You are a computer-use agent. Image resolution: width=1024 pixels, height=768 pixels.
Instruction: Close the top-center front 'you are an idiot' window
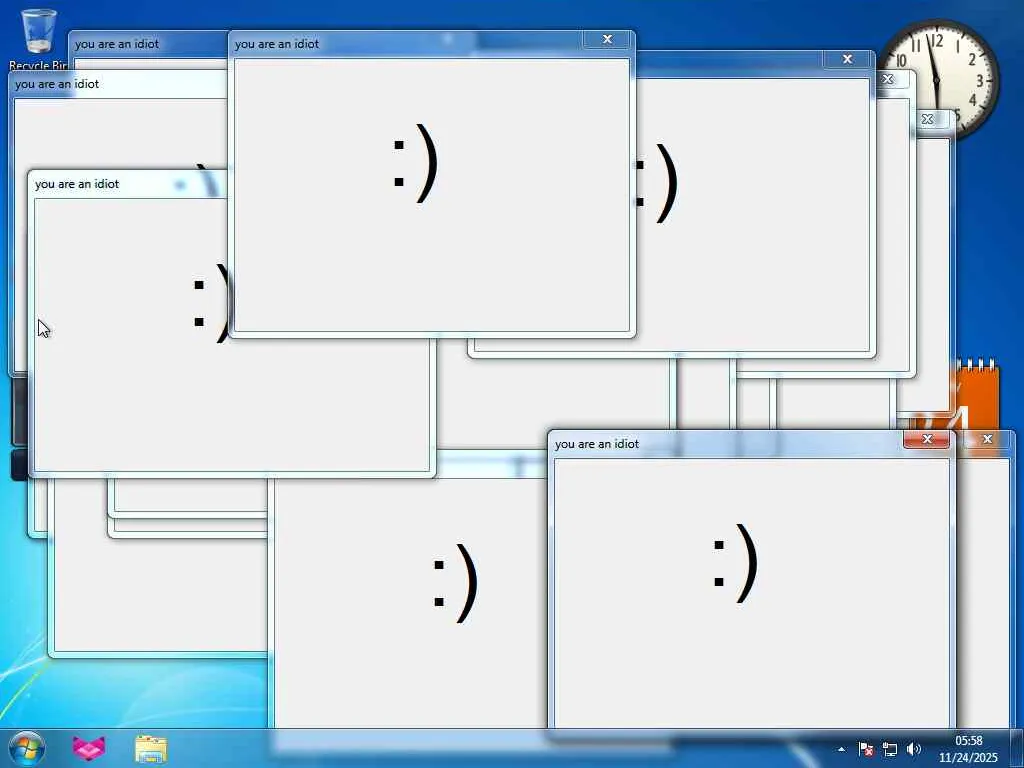[607, 40]
